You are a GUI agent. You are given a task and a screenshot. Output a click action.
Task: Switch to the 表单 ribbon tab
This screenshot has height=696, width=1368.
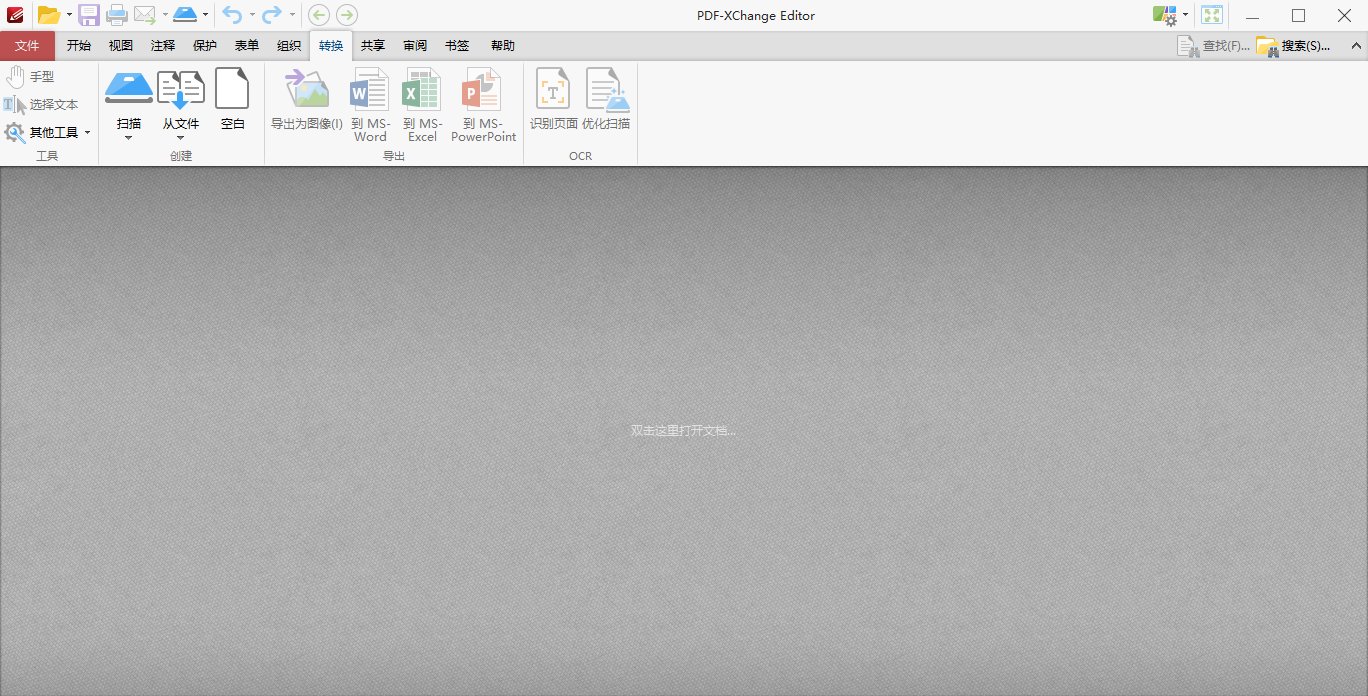point(247,45)
